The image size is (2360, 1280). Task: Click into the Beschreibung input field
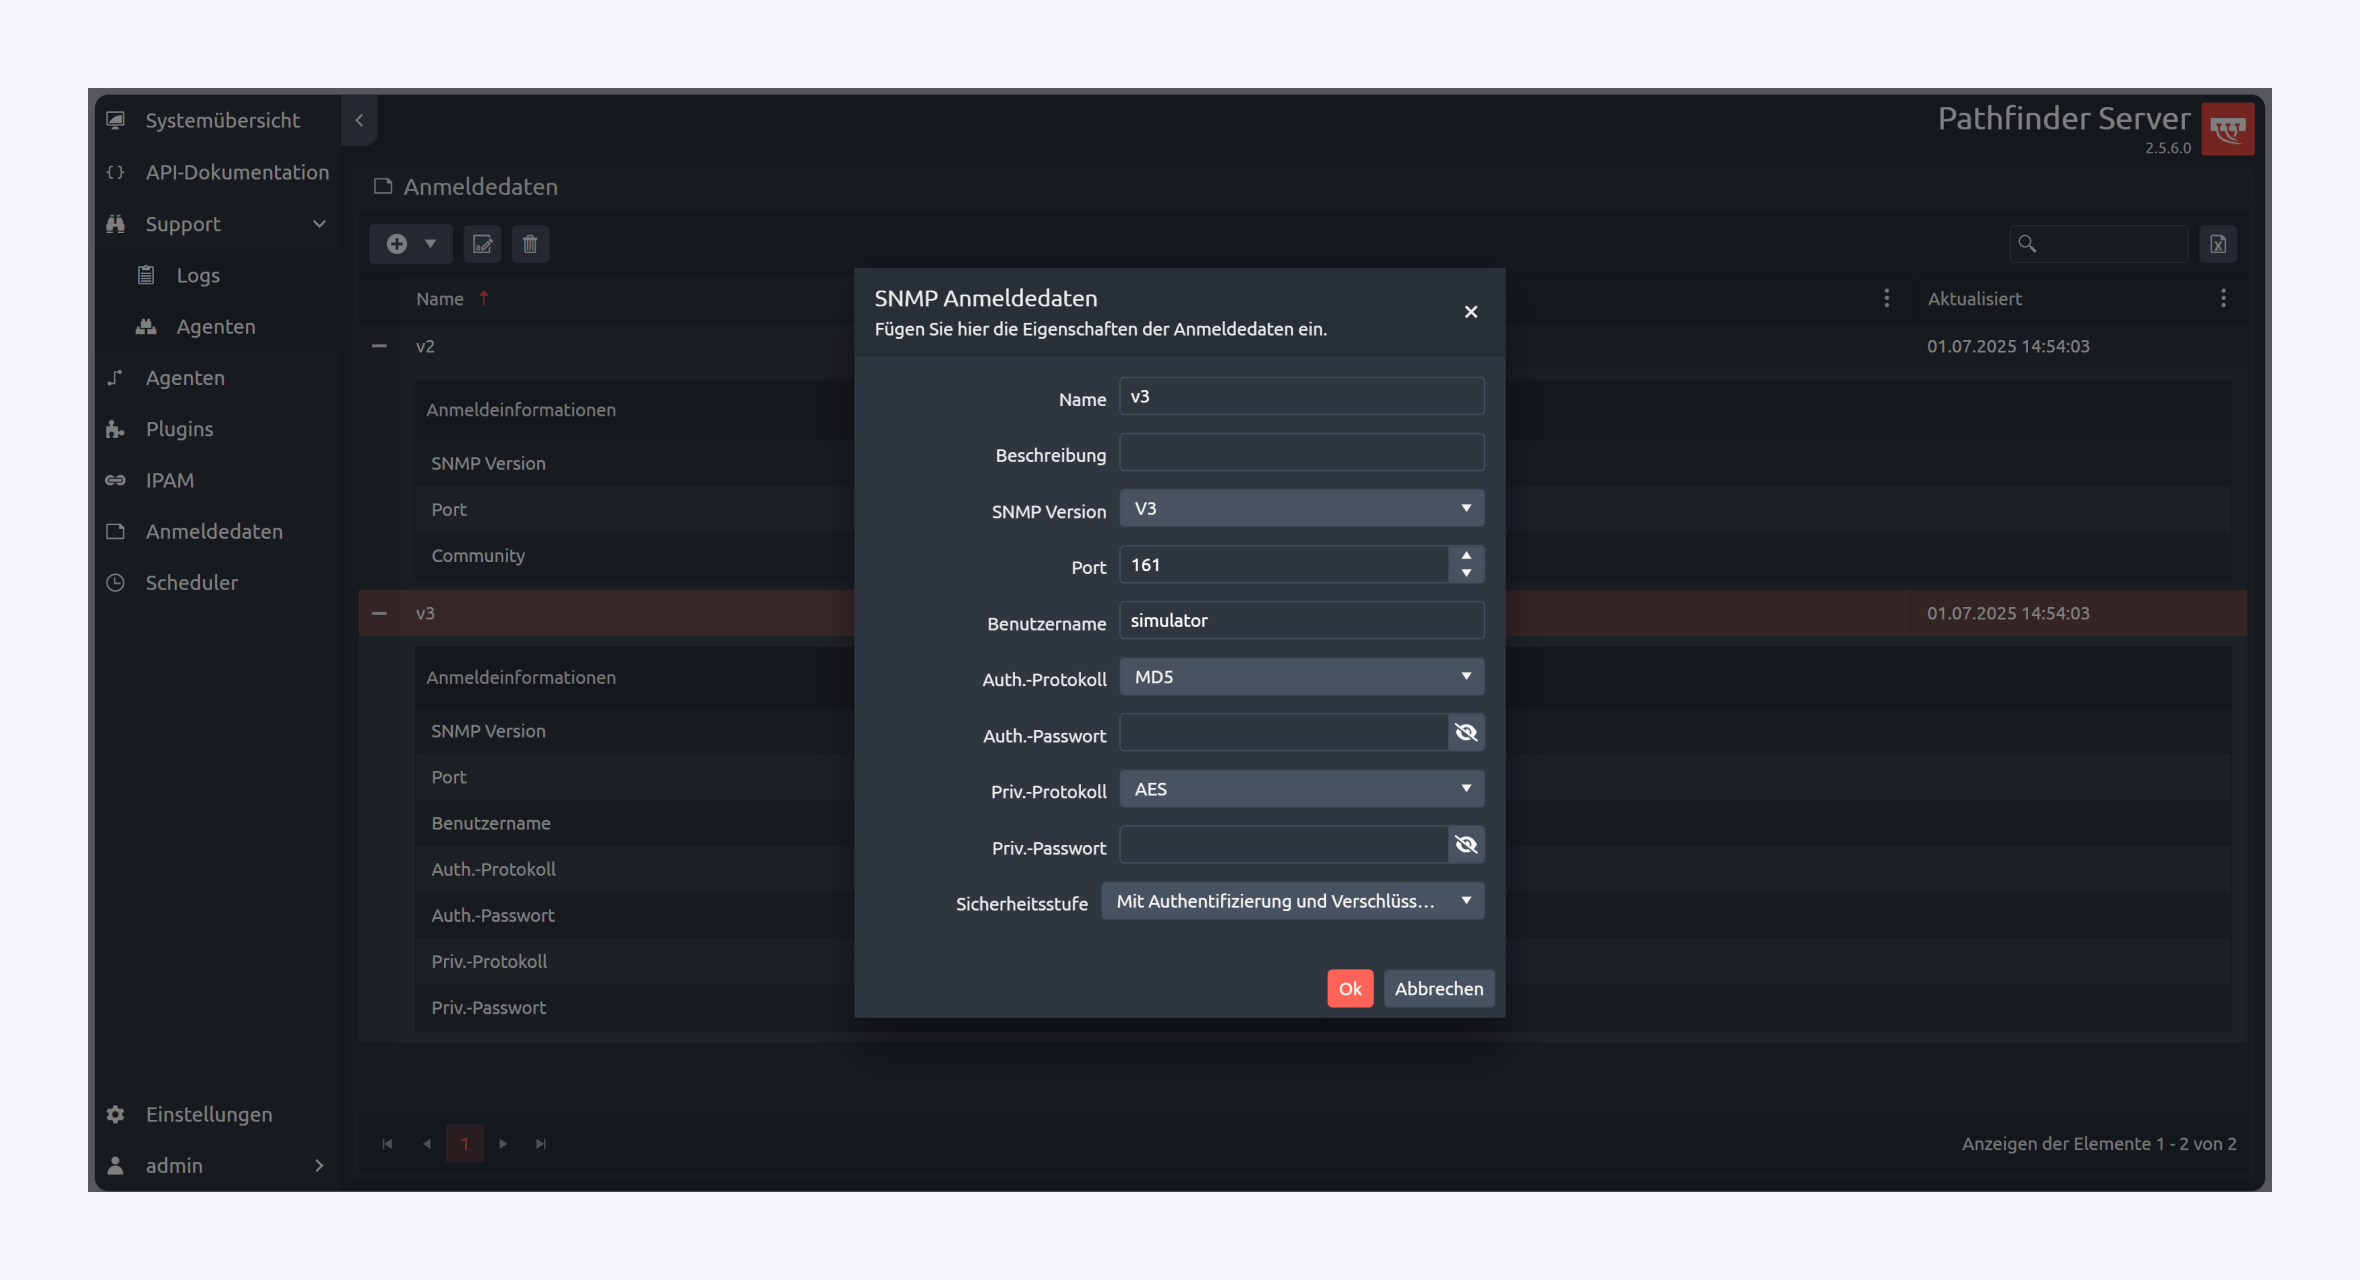pyautogui.click(x=1301, y=453)
